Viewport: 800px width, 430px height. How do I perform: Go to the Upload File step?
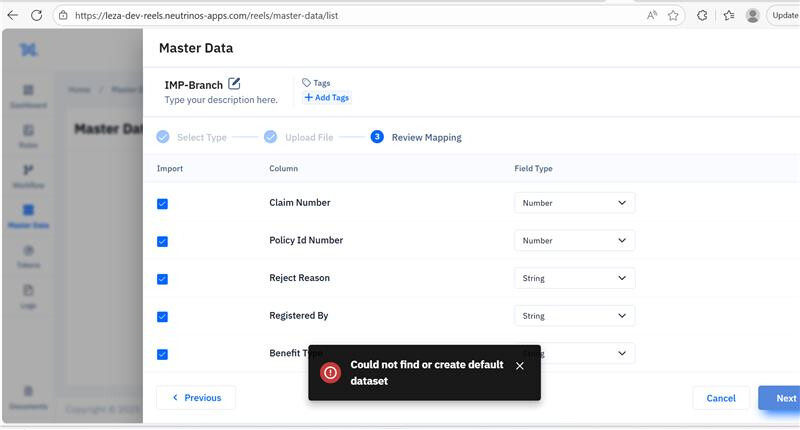309,137
